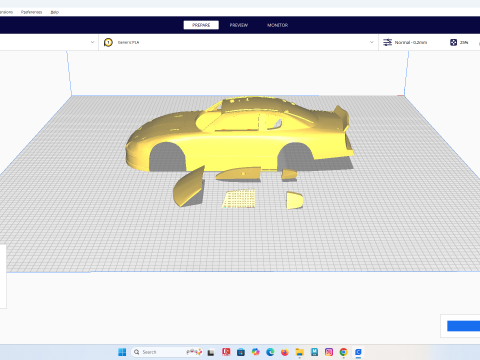The image size is (480, 360).
Task: Open Task View from the taskbar
Action: point(211,352)
